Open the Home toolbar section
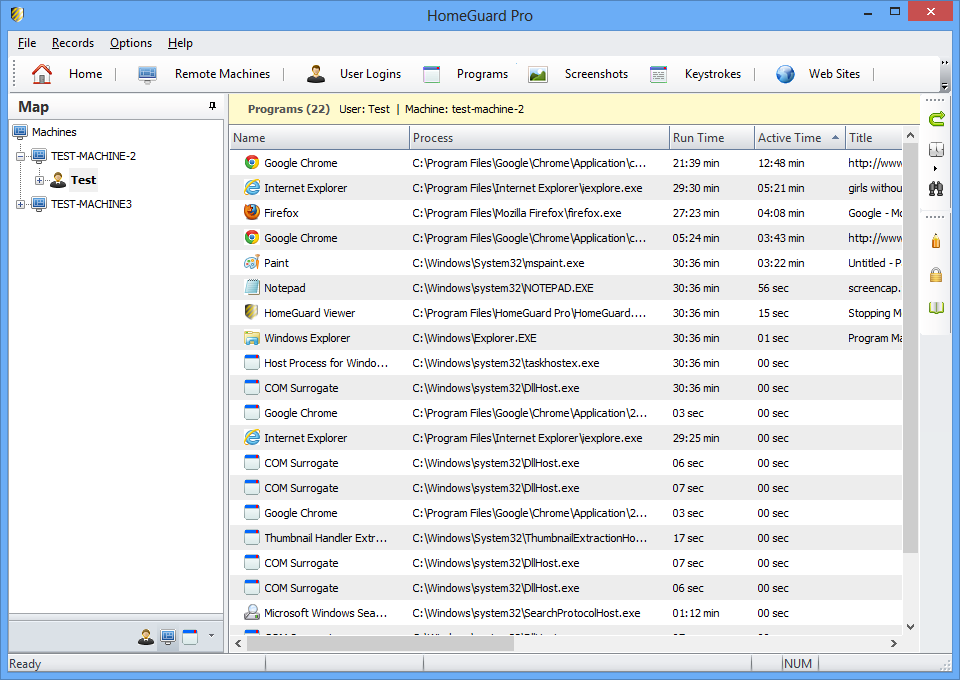The height and width of the screenshot is (680, 960). [67, 74]
